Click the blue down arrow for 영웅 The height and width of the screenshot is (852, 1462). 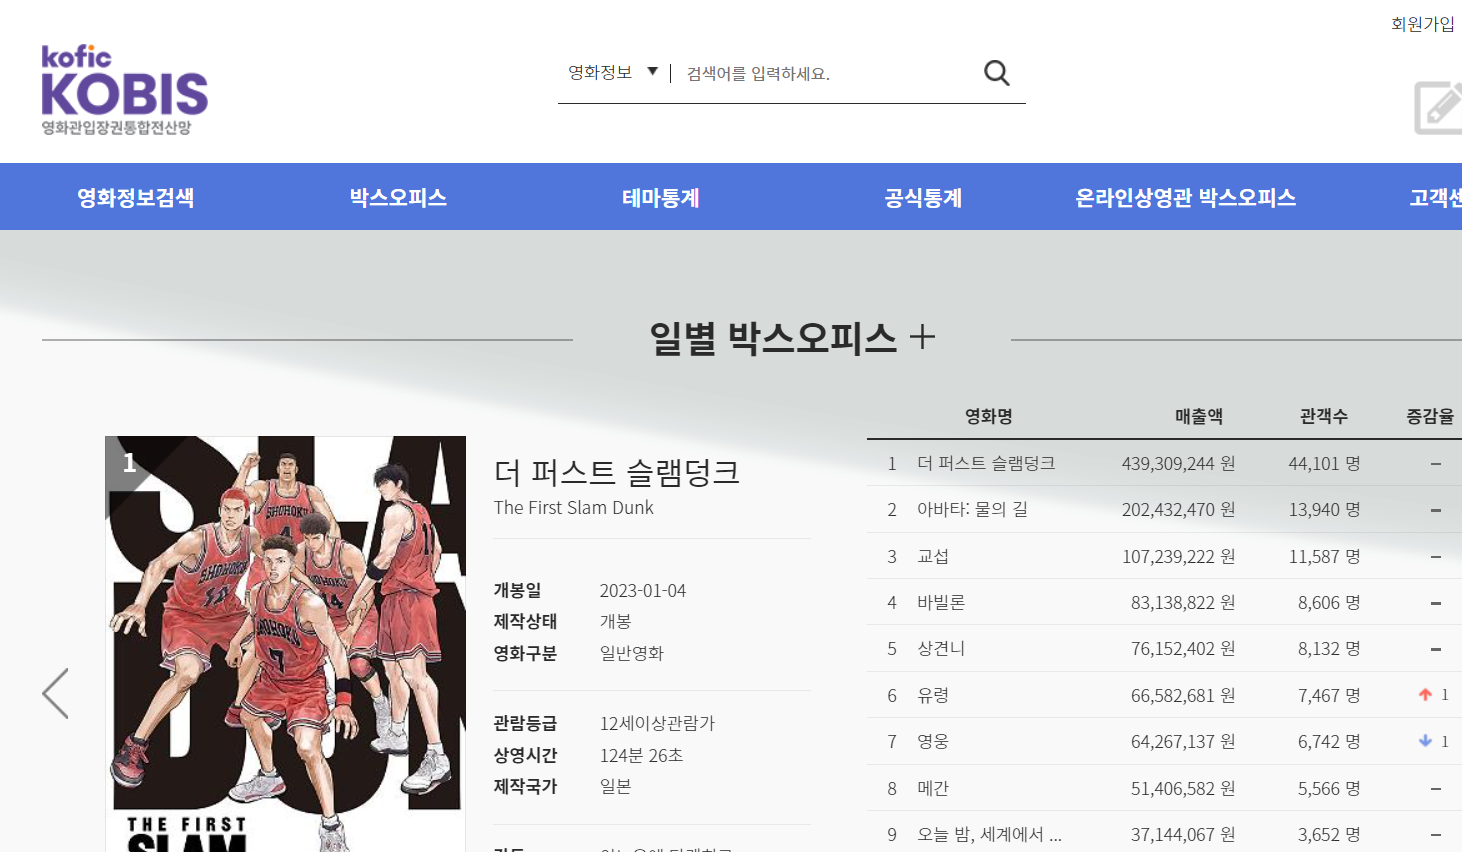(1425, 741)
